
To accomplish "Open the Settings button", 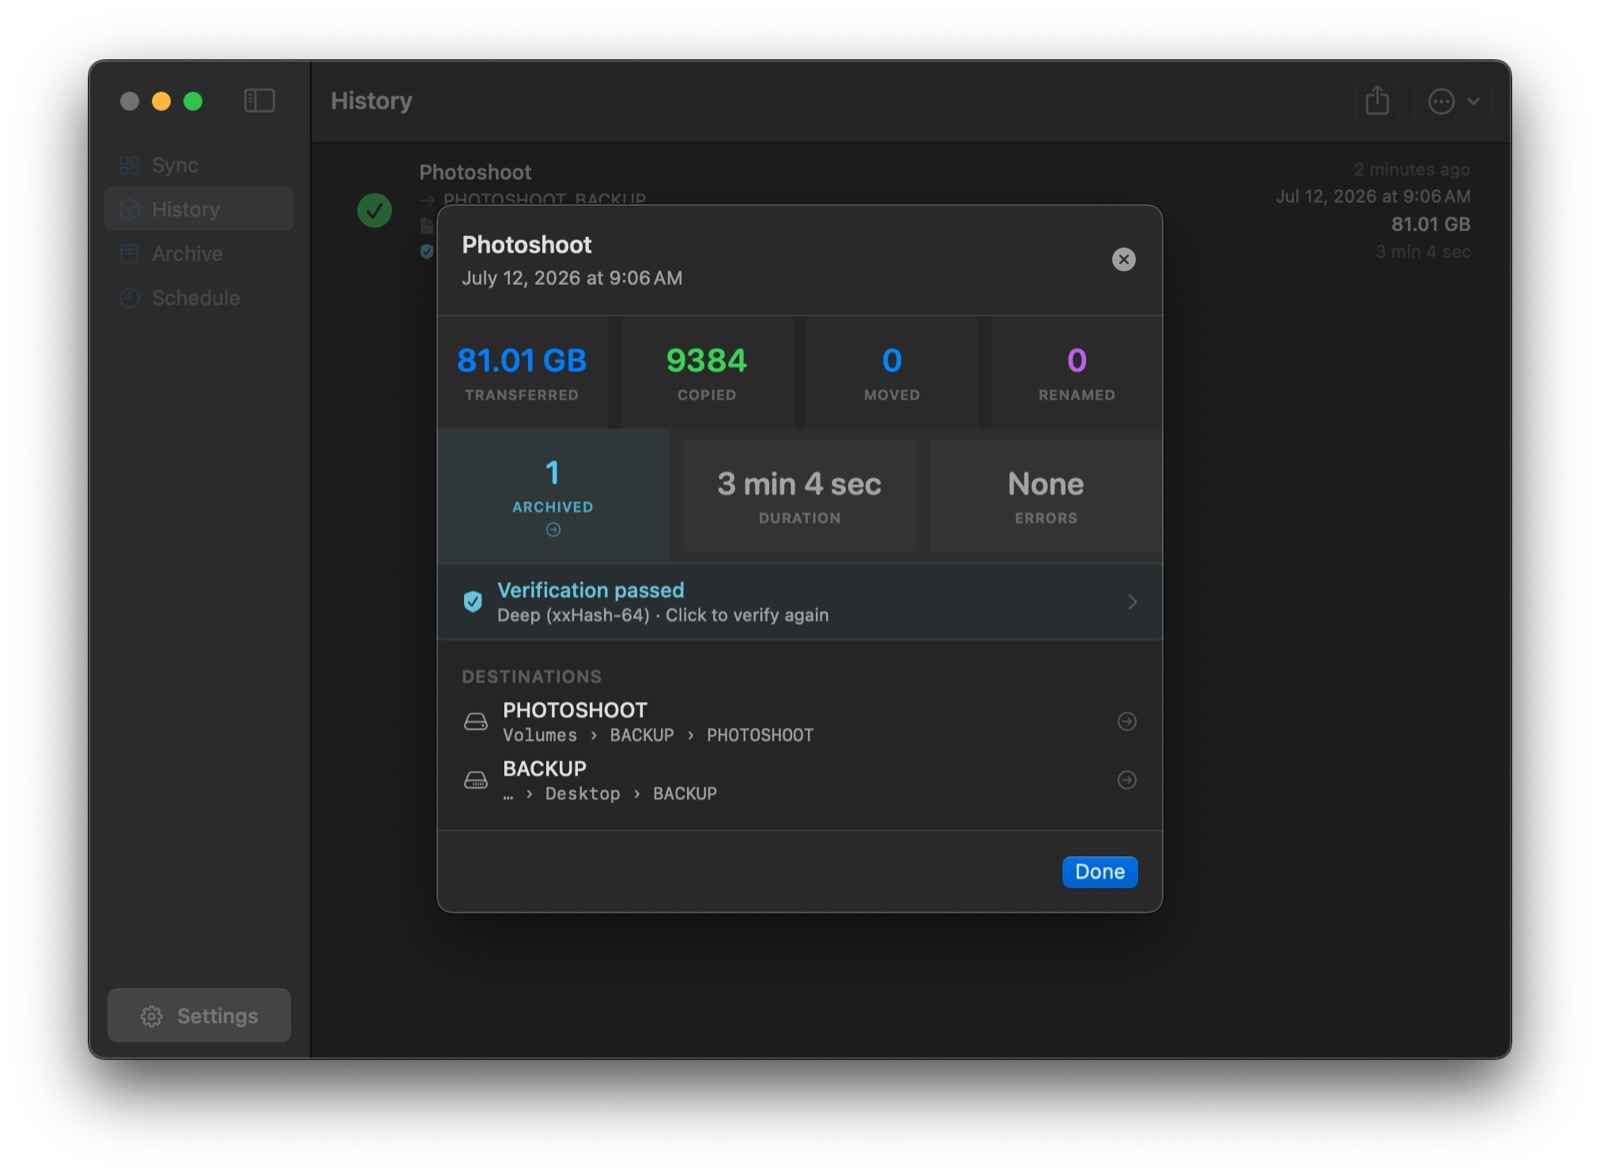I will pos(199,1016).
